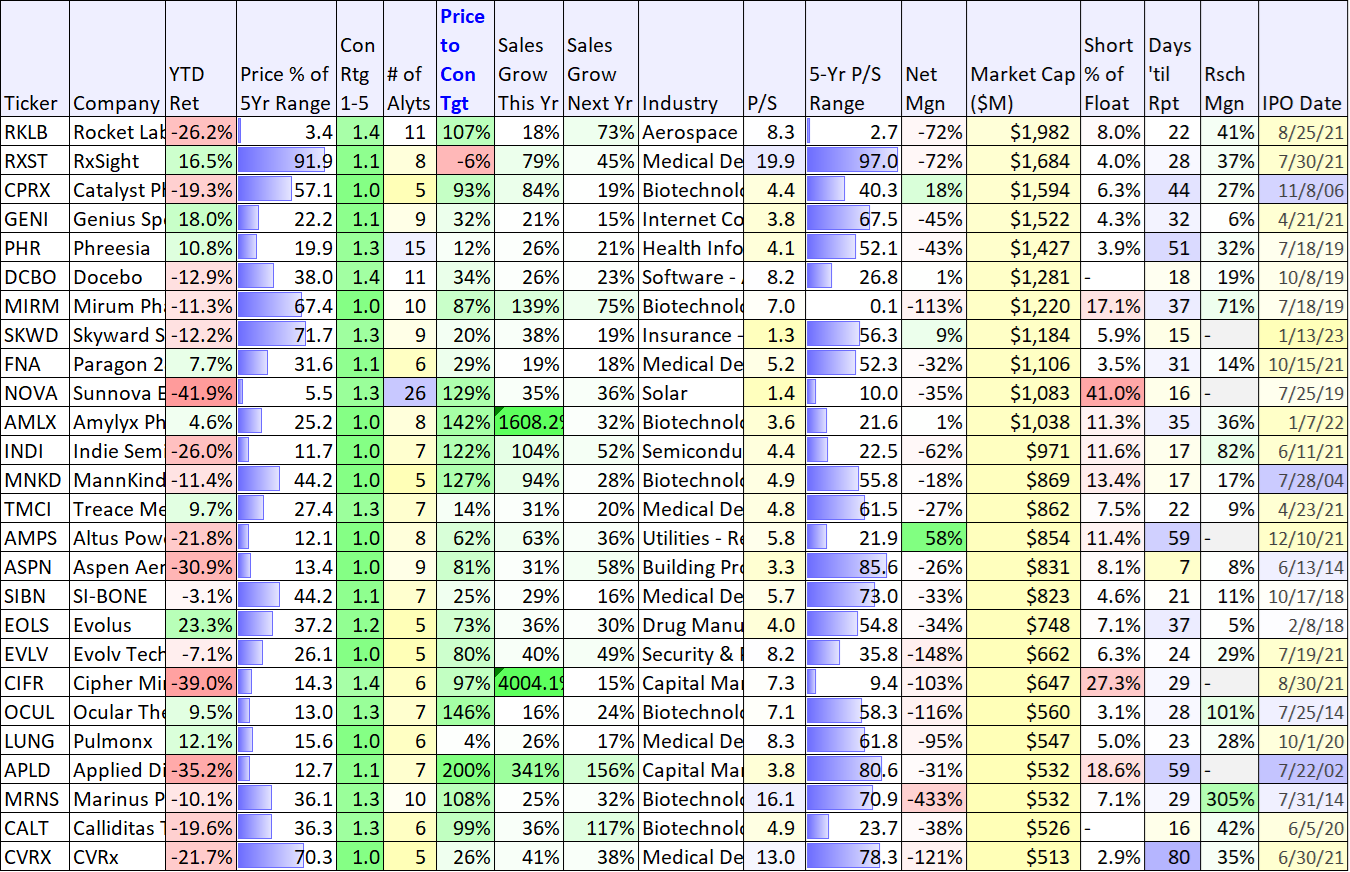This screenshot has height=872, width=1350.
Task: Click price to target -6% for RXST
Action: [465, 161]
